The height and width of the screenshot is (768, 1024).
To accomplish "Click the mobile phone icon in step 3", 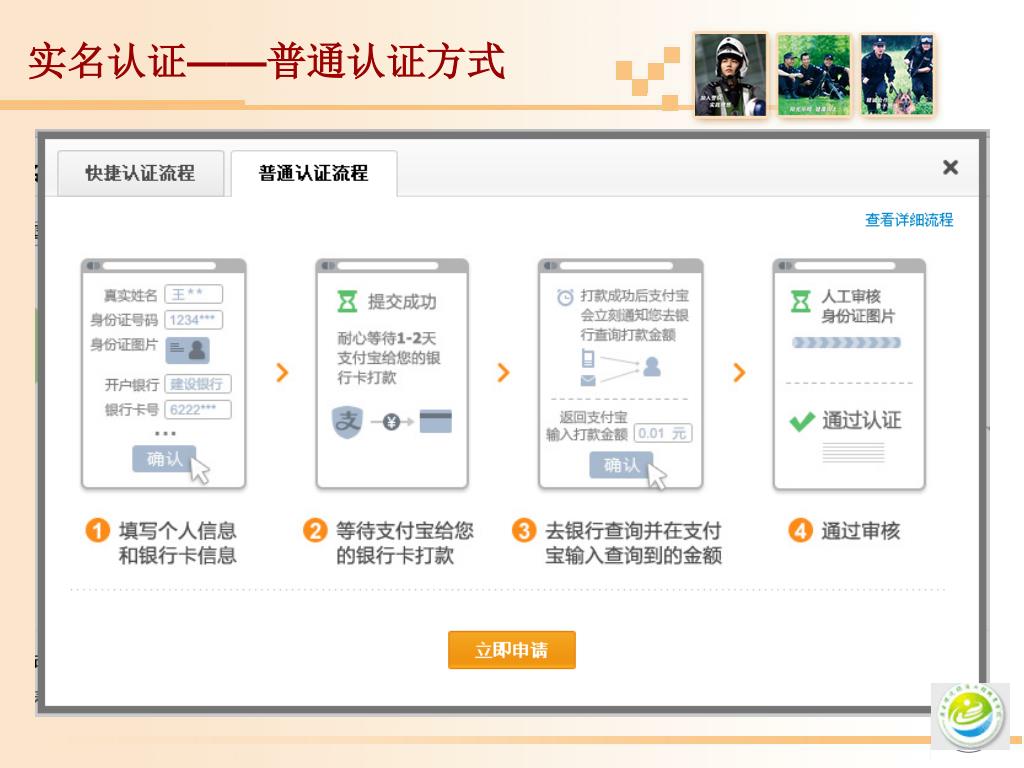I will (588, 358).
